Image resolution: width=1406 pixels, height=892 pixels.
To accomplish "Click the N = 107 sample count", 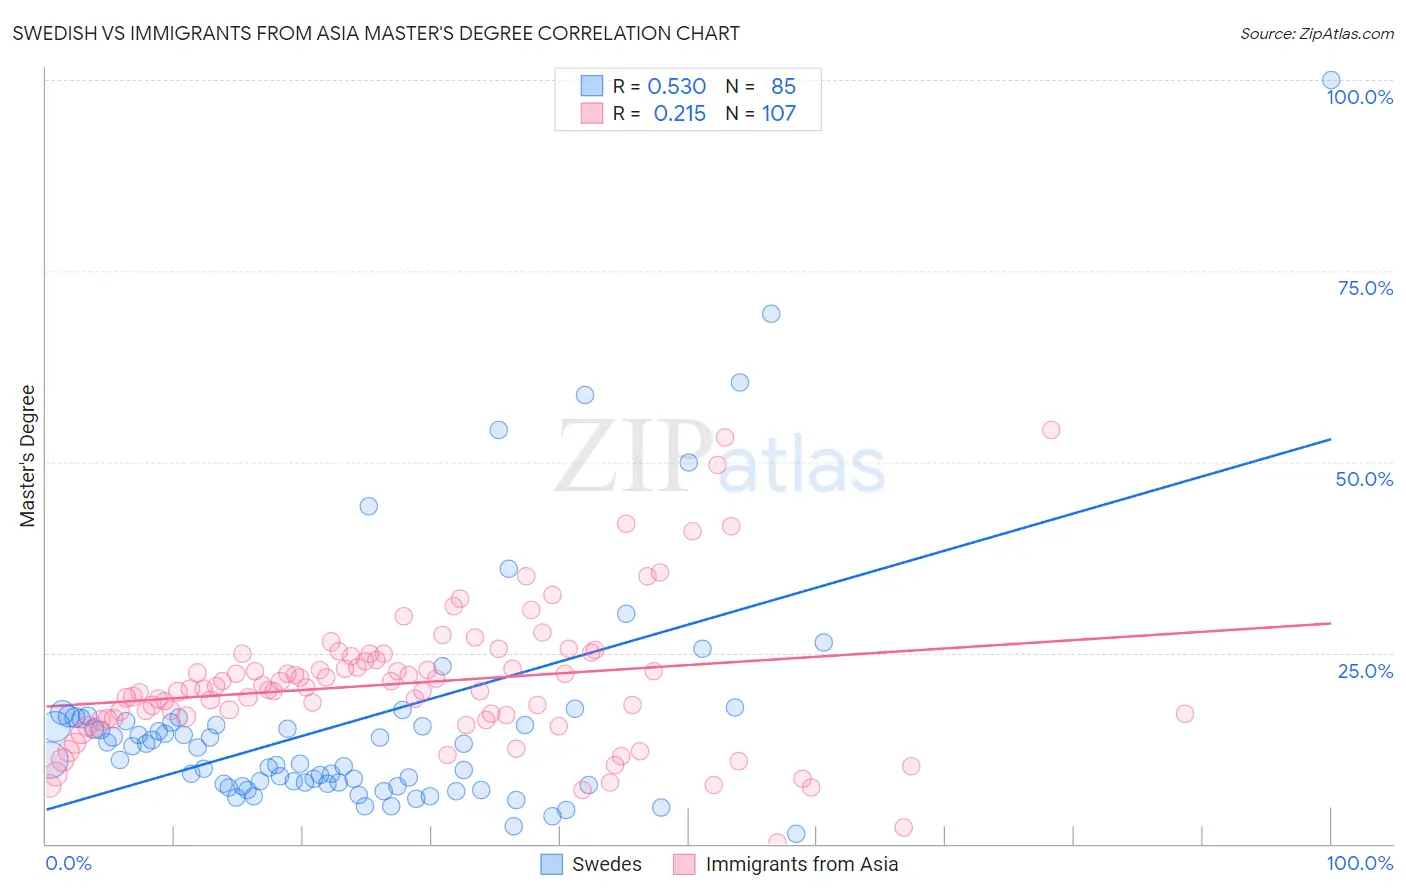I will 760,113.
